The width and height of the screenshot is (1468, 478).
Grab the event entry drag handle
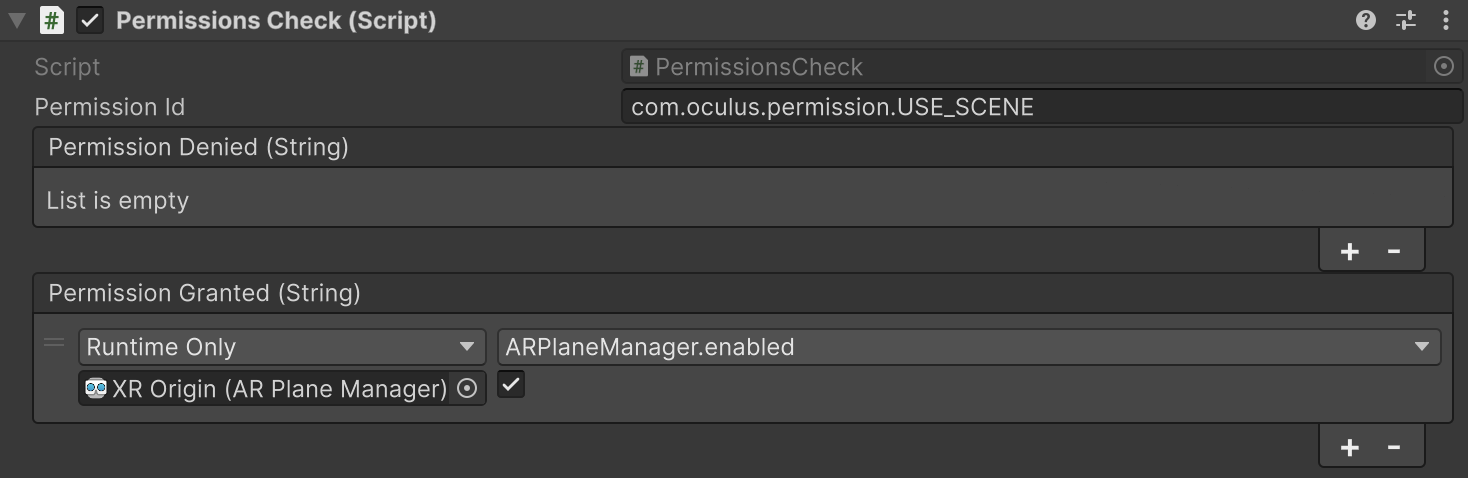pyautogui.click(x=54, y=344)
